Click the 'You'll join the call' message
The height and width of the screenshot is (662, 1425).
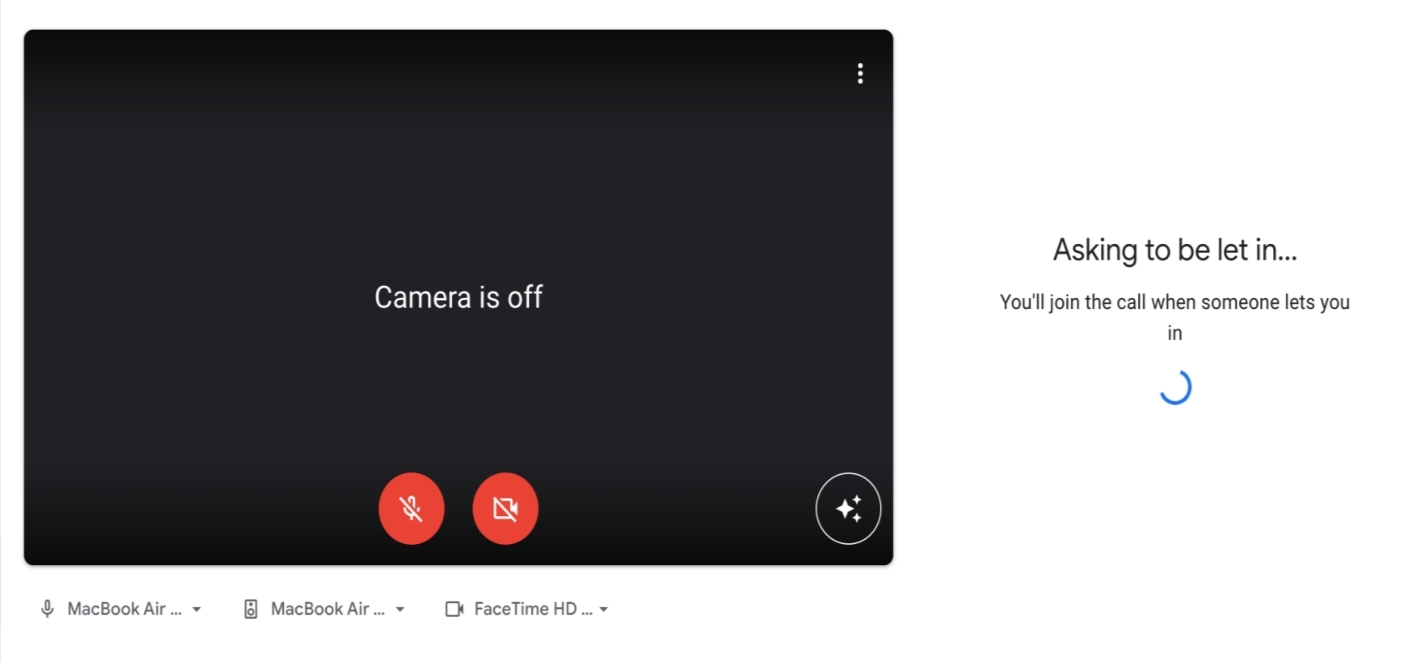pos(1175,302)
